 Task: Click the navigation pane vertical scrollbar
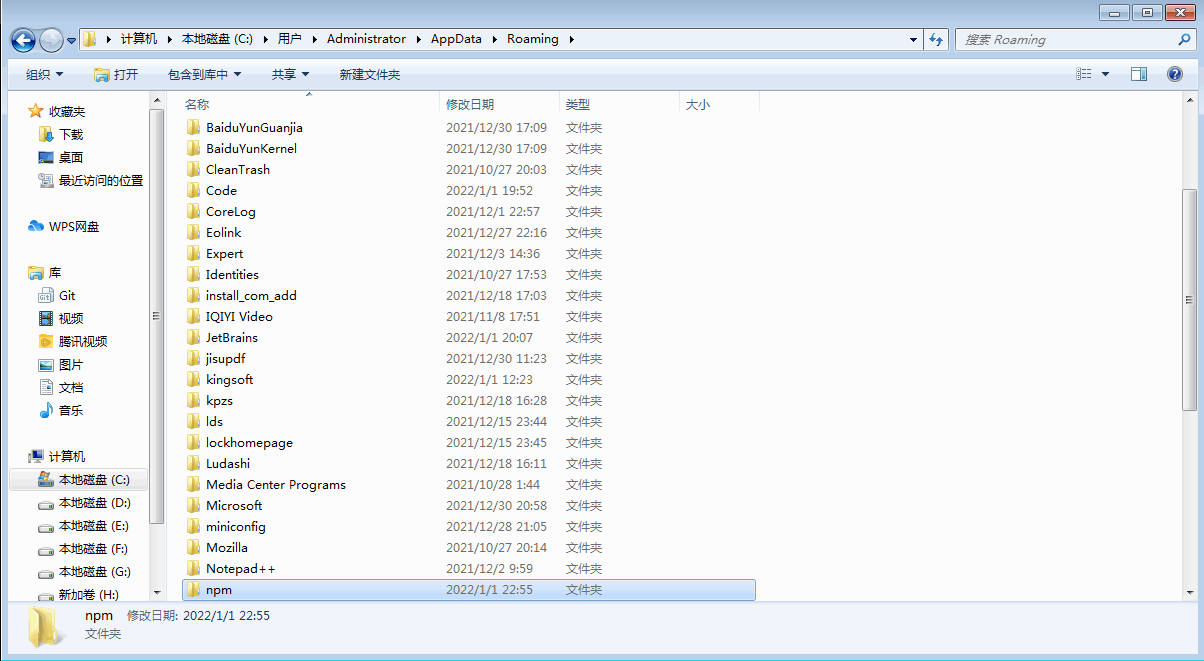(x=156, y=316)
